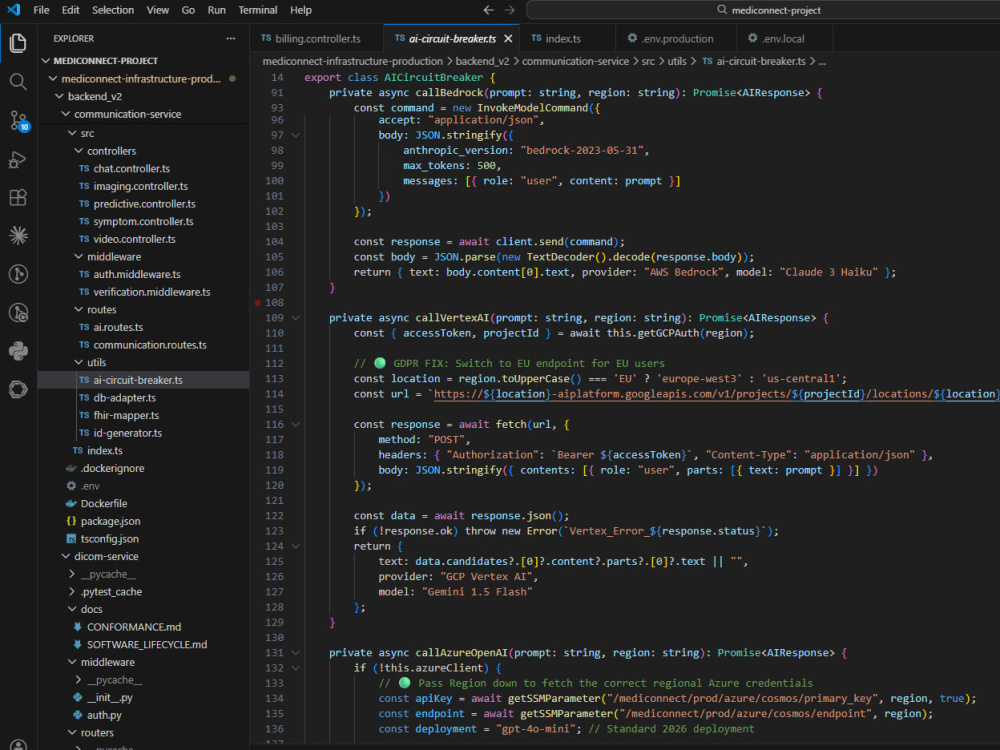1000x750 pixels.
Task: Click backend_v2 in the breadcrumb
Action: tap(482, 61)
